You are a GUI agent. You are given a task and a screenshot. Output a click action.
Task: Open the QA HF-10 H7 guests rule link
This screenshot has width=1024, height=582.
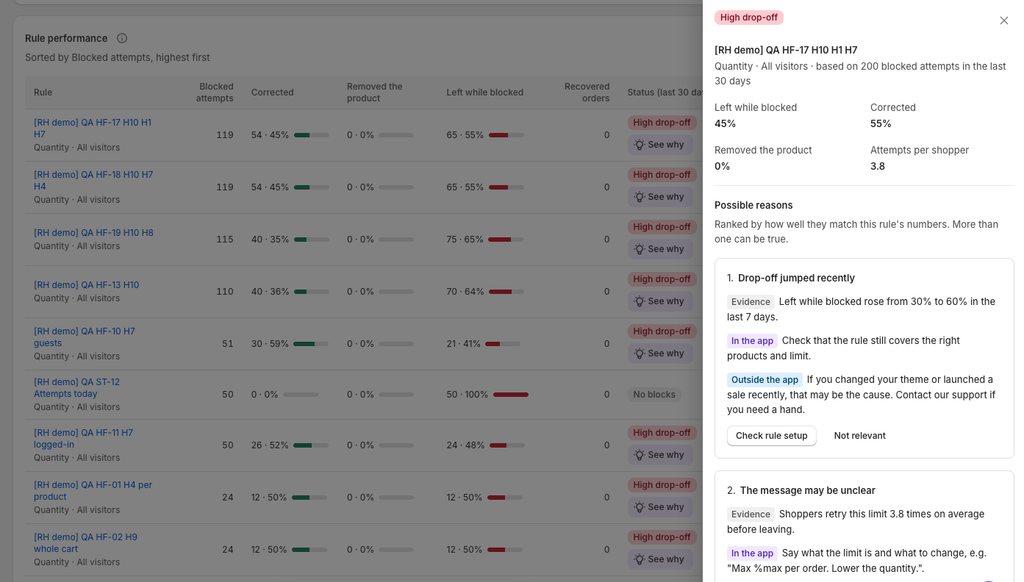[84, 337]
